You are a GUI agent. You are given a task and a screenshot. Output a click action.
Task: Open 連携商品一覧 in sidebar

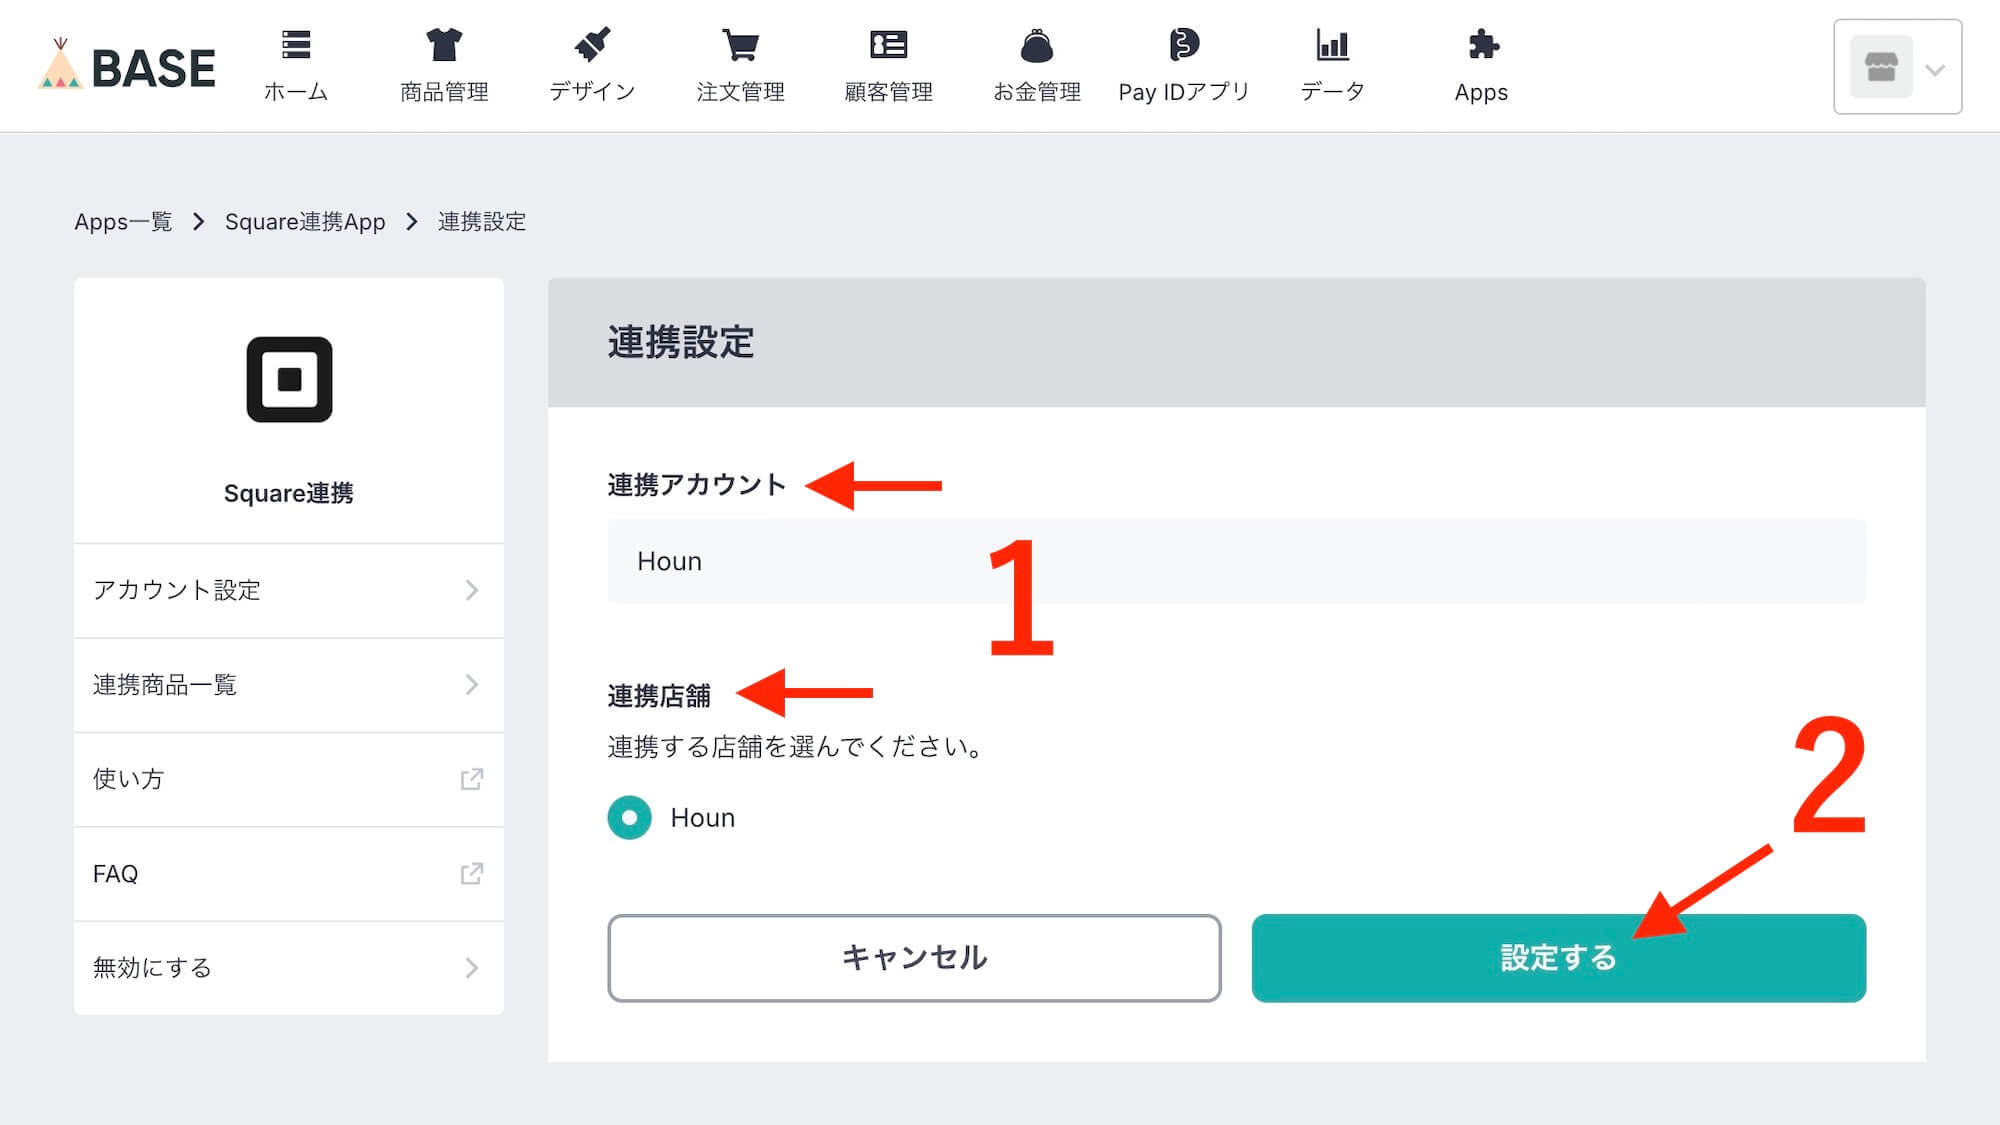[x=289, y=685]
